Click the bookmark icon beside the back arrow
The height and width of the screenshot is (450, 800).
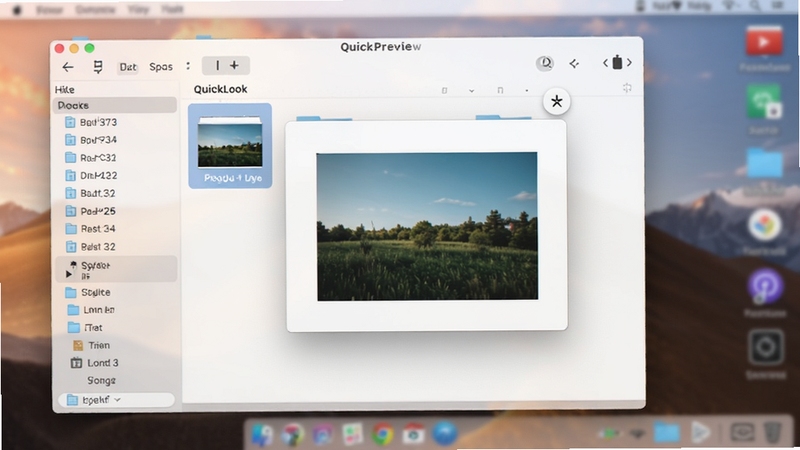[98, 67]
